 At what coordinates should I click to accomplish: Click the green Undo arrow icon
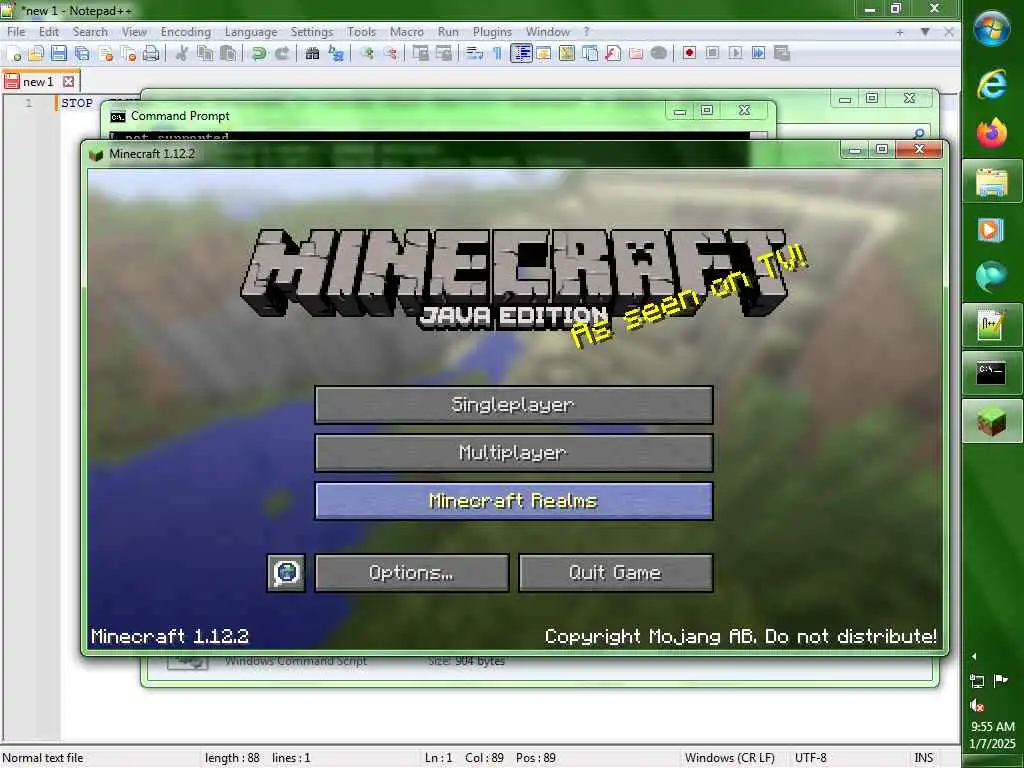point(259,54)
